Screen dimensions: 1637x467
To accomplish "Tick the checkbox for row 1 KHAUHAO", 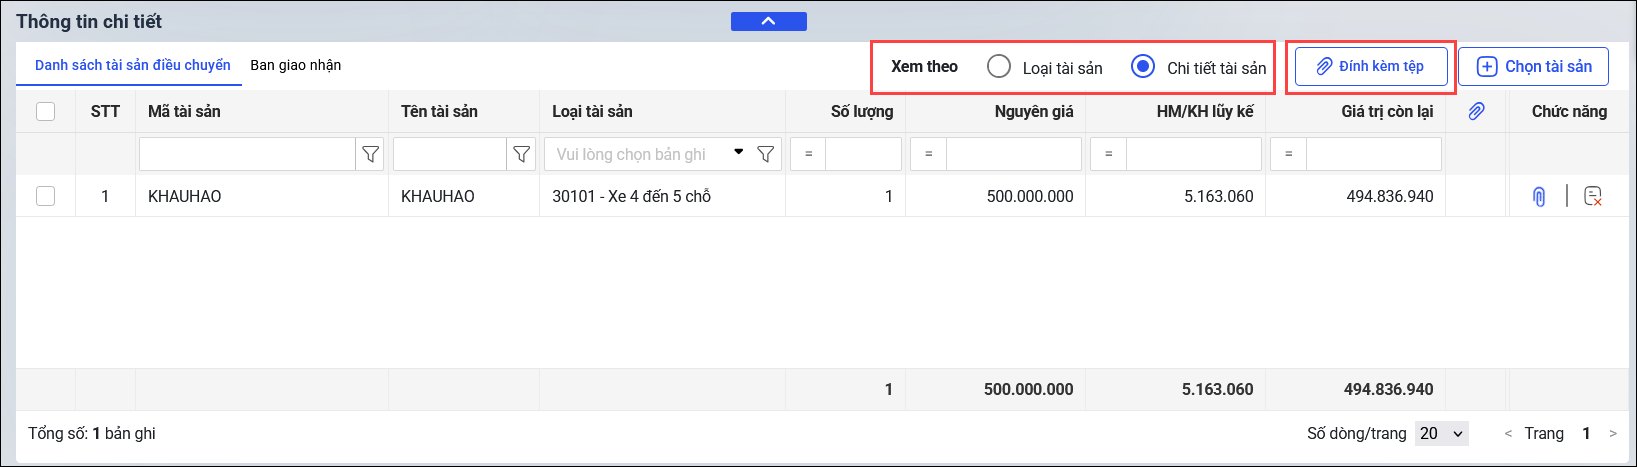I will pos(45,196).
